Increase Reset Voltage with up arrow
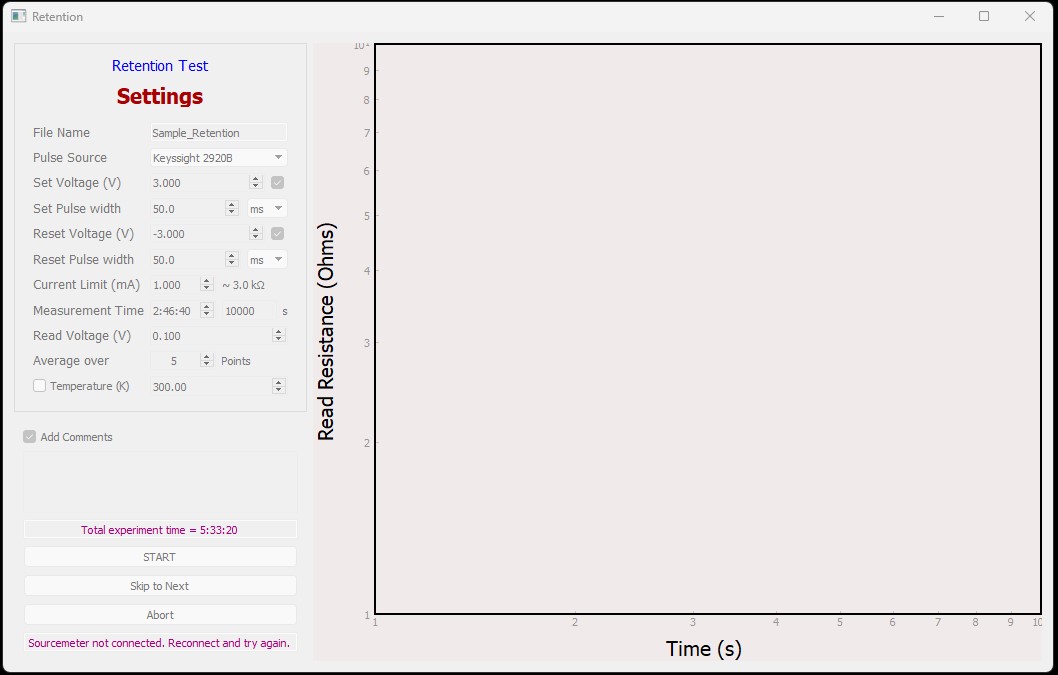The width and height of the screenshot is (1058, 675). 255,230
